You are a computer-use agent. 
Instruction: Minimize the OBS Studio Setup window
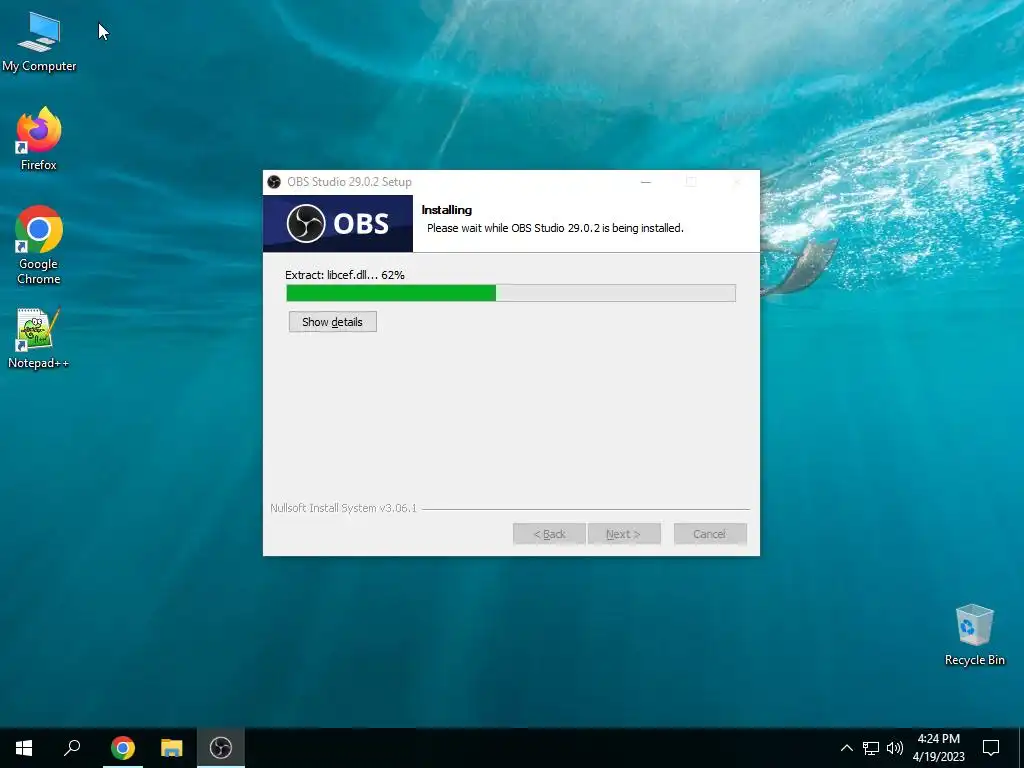646,182
